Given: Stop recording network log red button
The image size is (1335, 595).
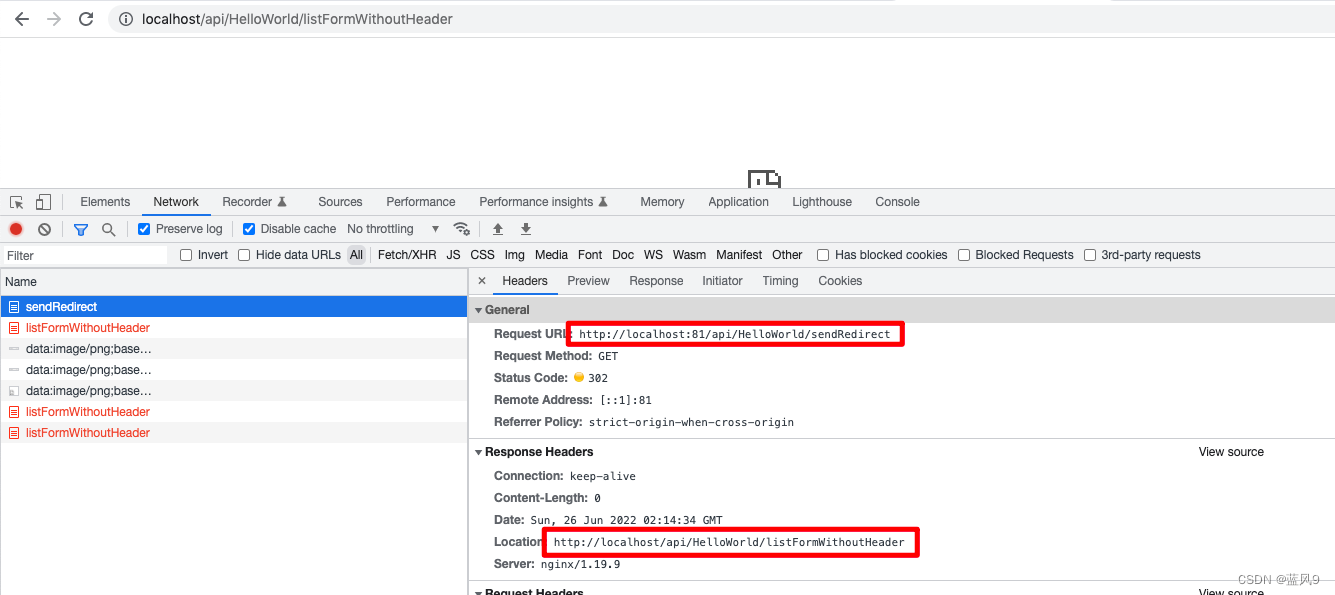Looking at the screenshot, I should [x=16, y=229].
